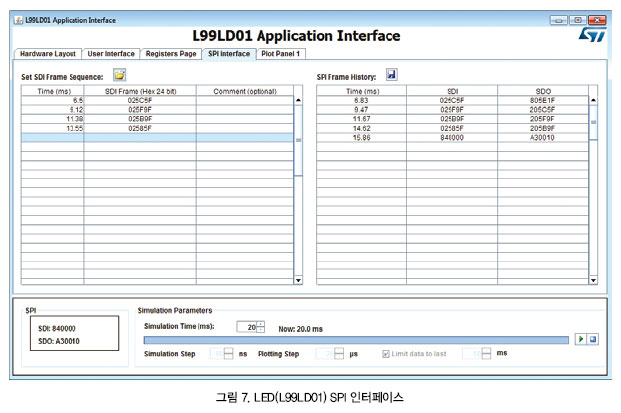Click down arrow of Frame History scrollbar

coord(593,280)
